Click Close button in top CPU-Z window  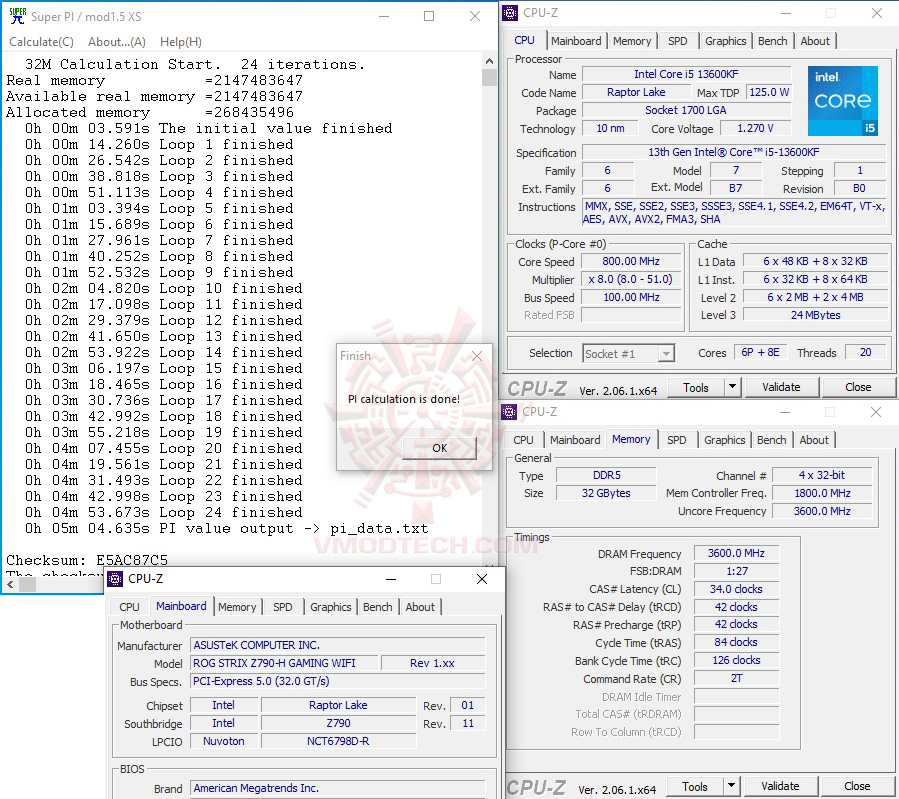858,387
